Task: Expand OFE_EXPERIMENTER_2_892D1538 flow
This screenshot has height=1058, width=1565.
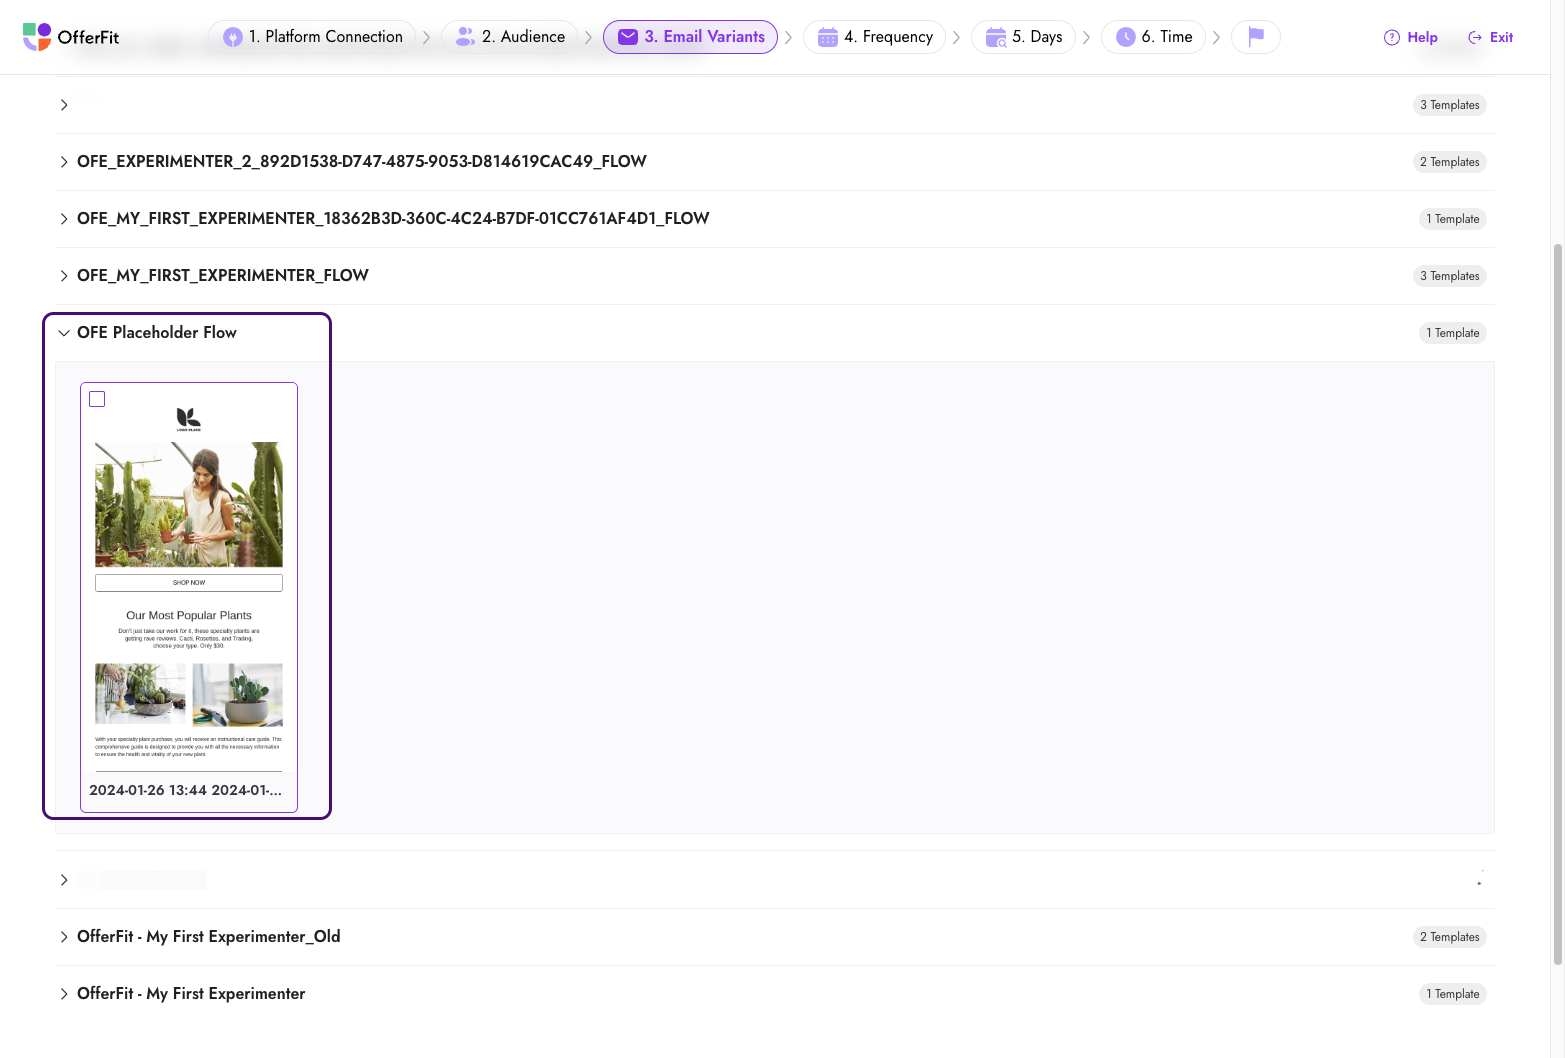Action: [x=64, y=161]
